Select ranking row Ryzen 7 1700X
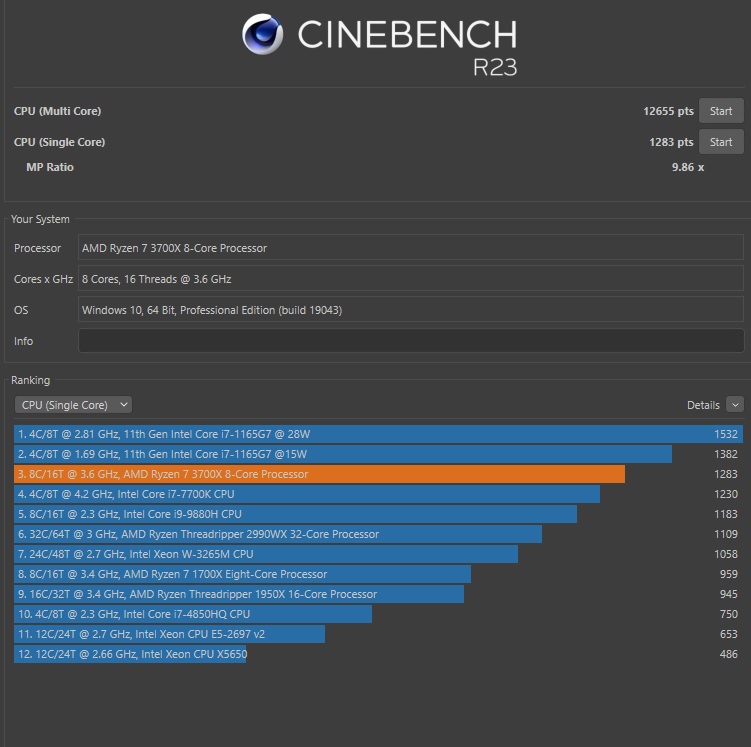 (378, 574)
